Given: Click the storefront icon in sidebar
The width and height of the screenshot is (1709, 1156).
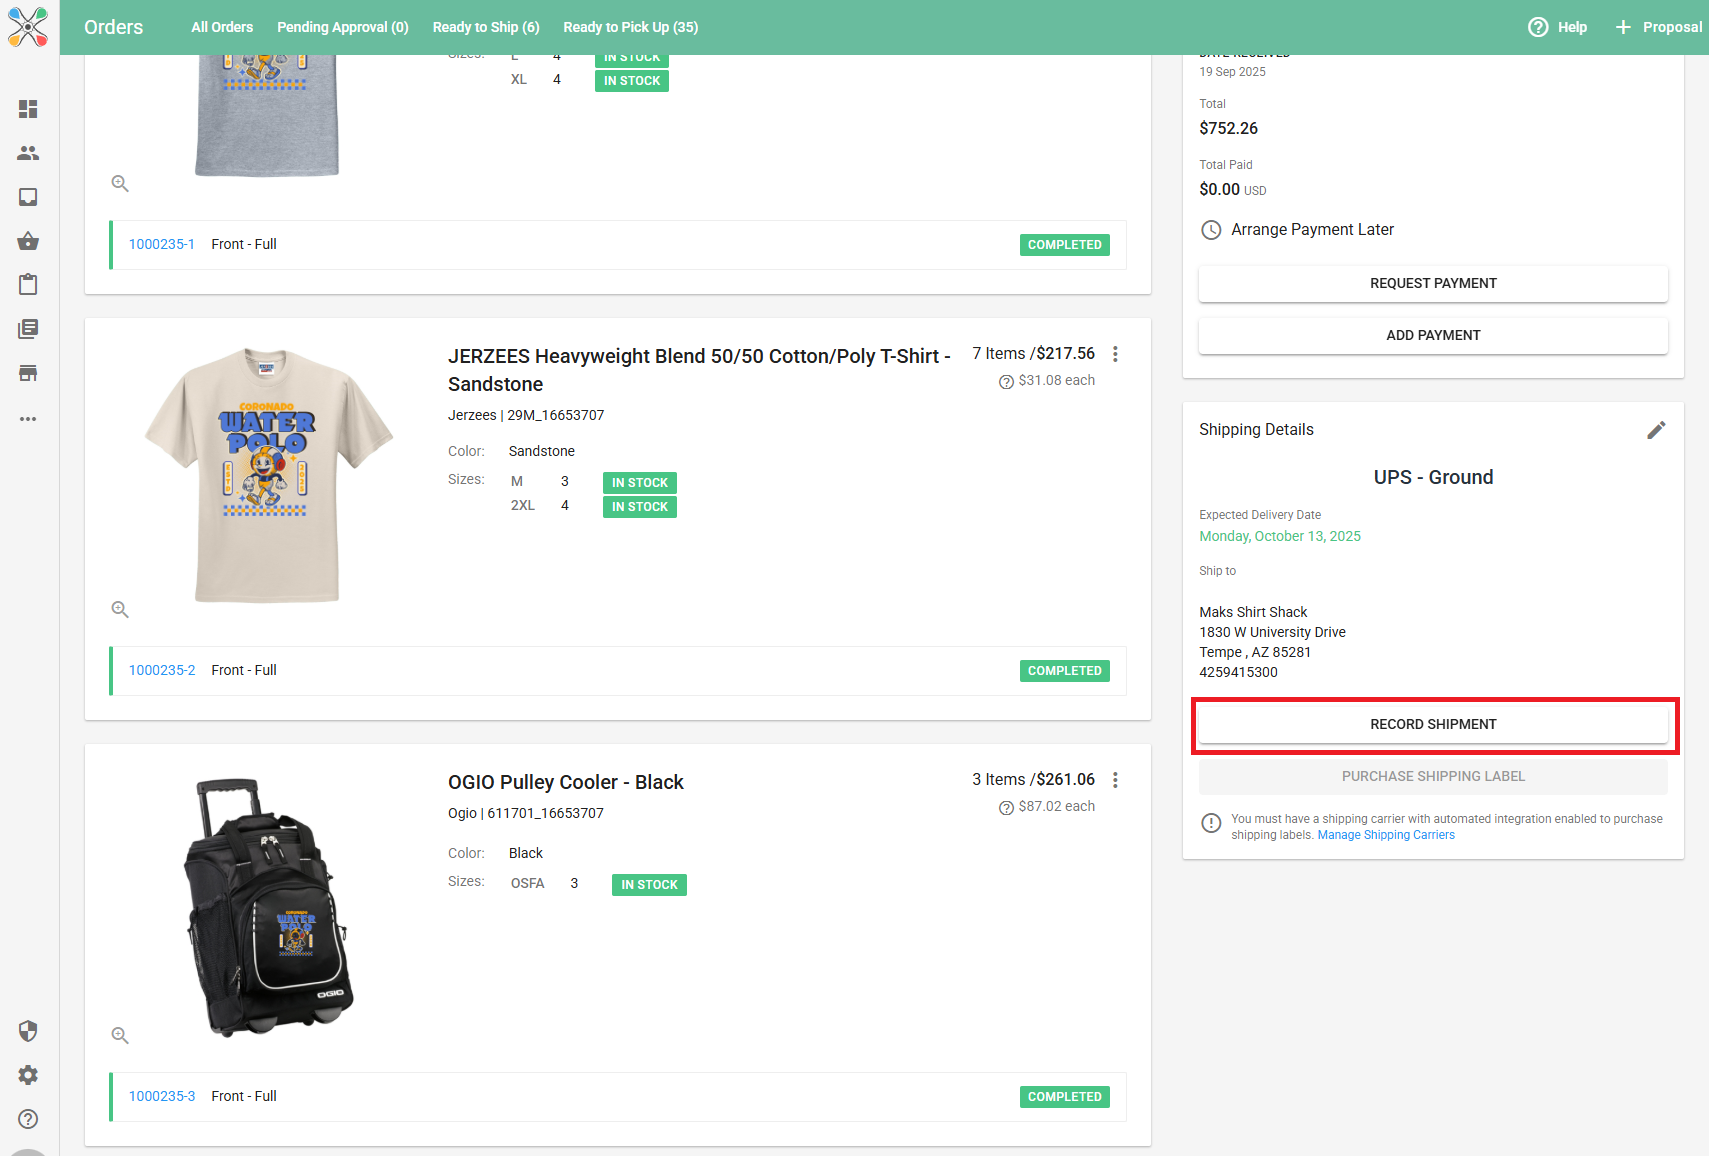Looking at the screenshot, I should (28, 373).
